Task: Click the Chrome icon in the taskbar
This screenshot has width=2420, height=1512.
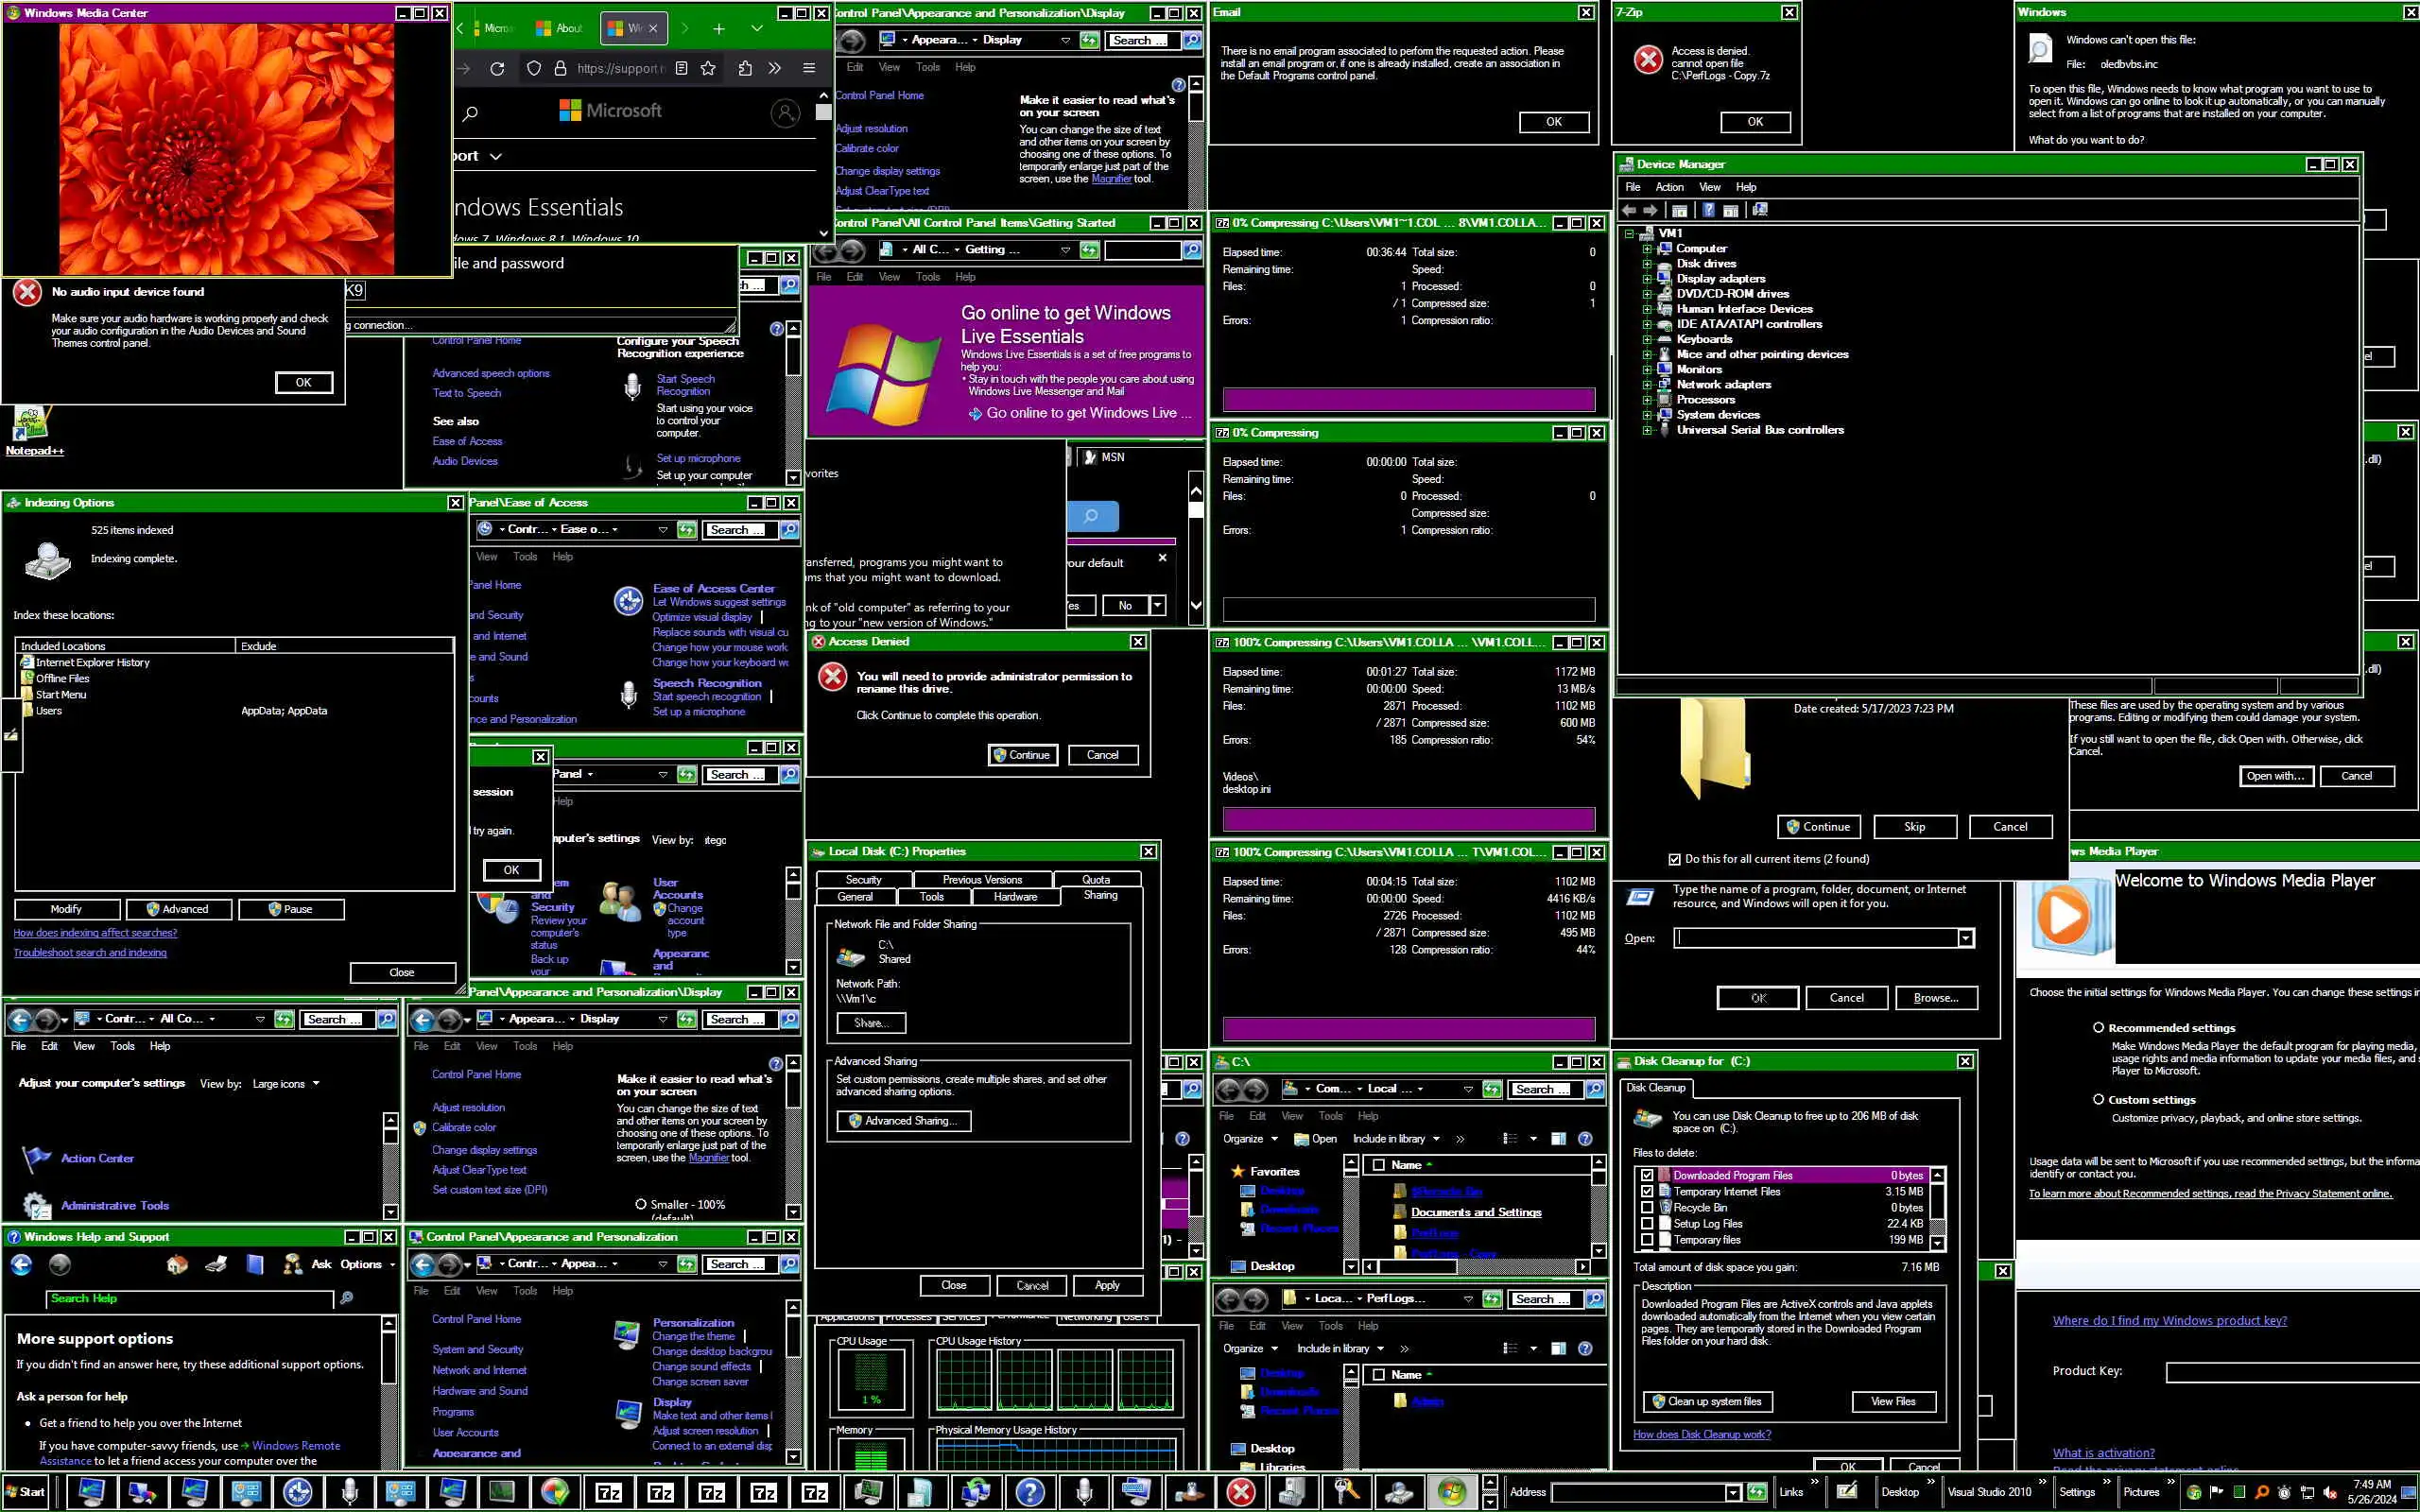Action: pyautogui.click(x=555, y=1492)
